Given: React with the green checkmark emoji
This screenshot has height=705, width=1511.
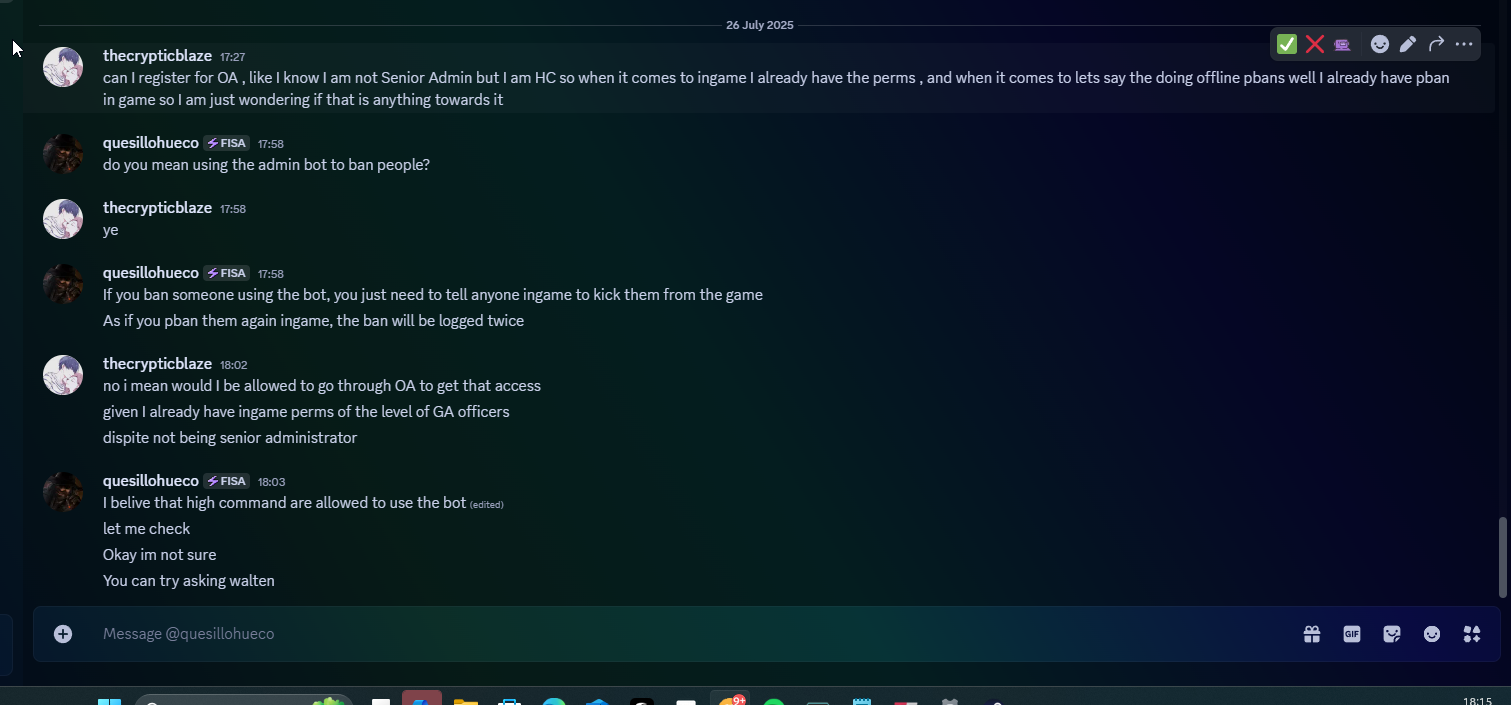Looking at the screenshot, I should (x=1287, y=44).
